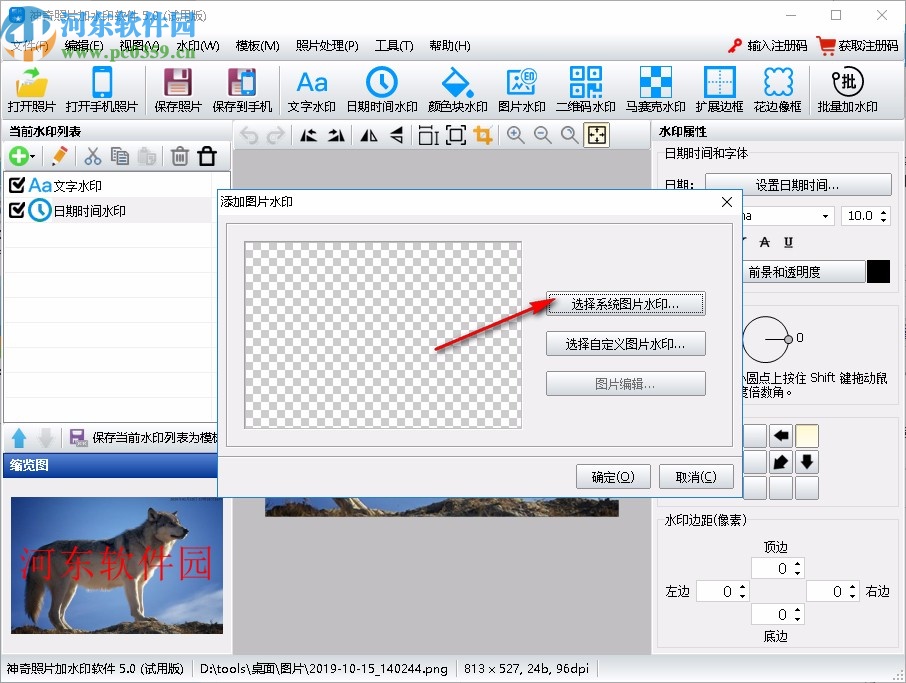Image resolution: width=906 pixels, height=683 pixels.
Task: Select the highlighted top-right position cell
Action: point(807,436)
